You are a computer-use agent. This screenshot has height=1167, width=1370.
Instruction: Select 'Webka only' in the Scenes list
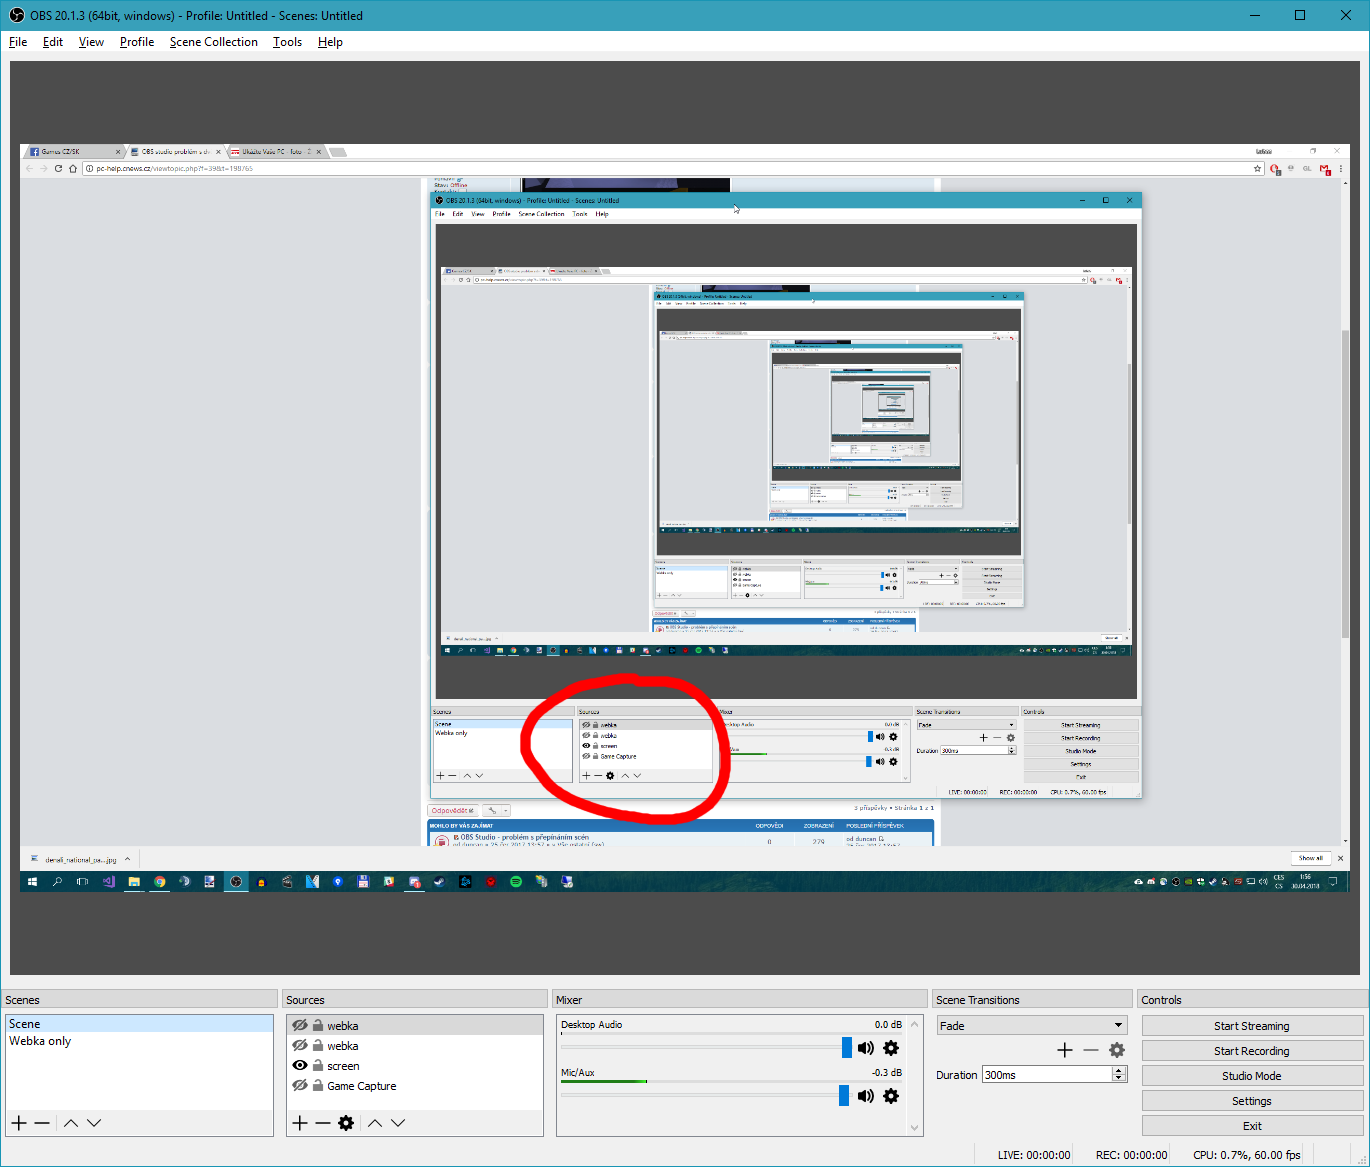click(x=139, y=1041)
